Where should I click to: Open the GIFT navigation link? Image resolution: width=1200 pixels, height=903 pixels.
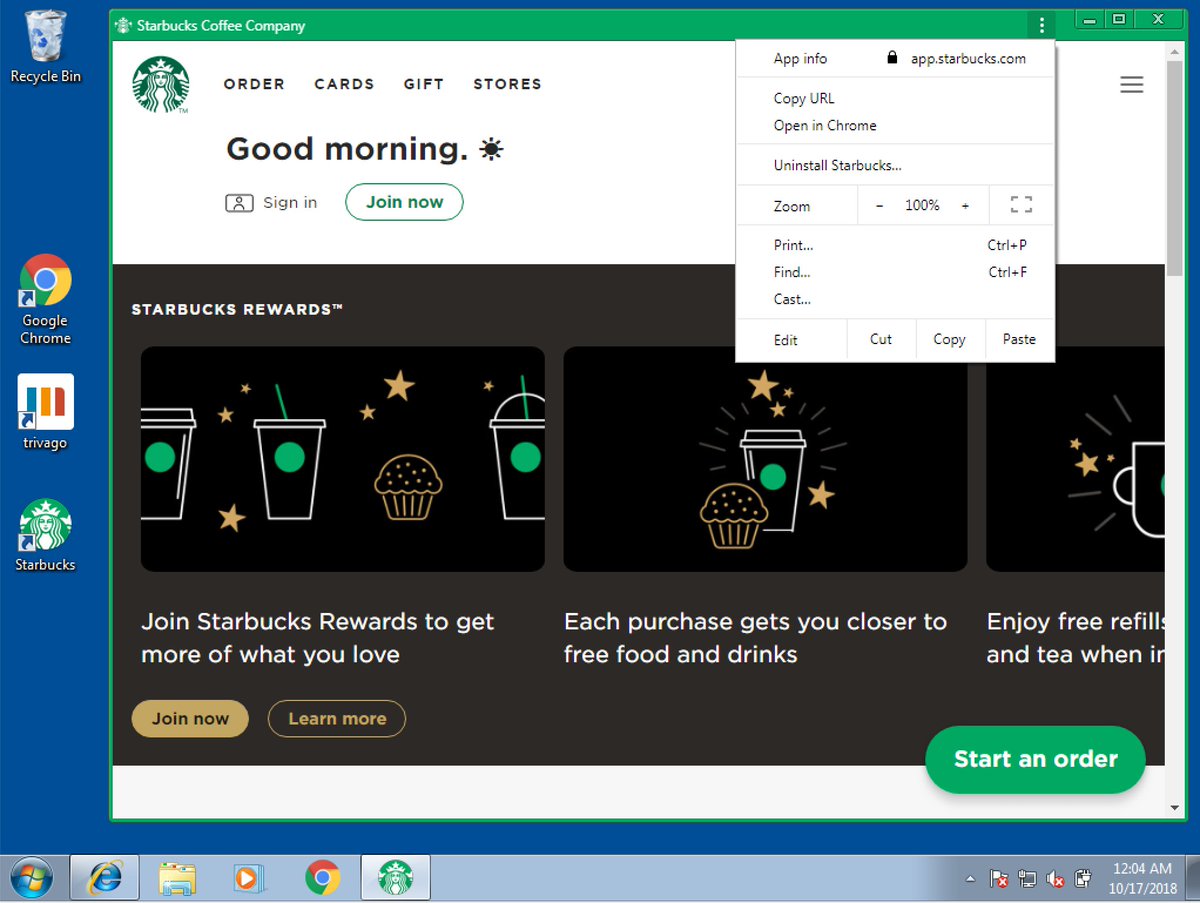424,84
